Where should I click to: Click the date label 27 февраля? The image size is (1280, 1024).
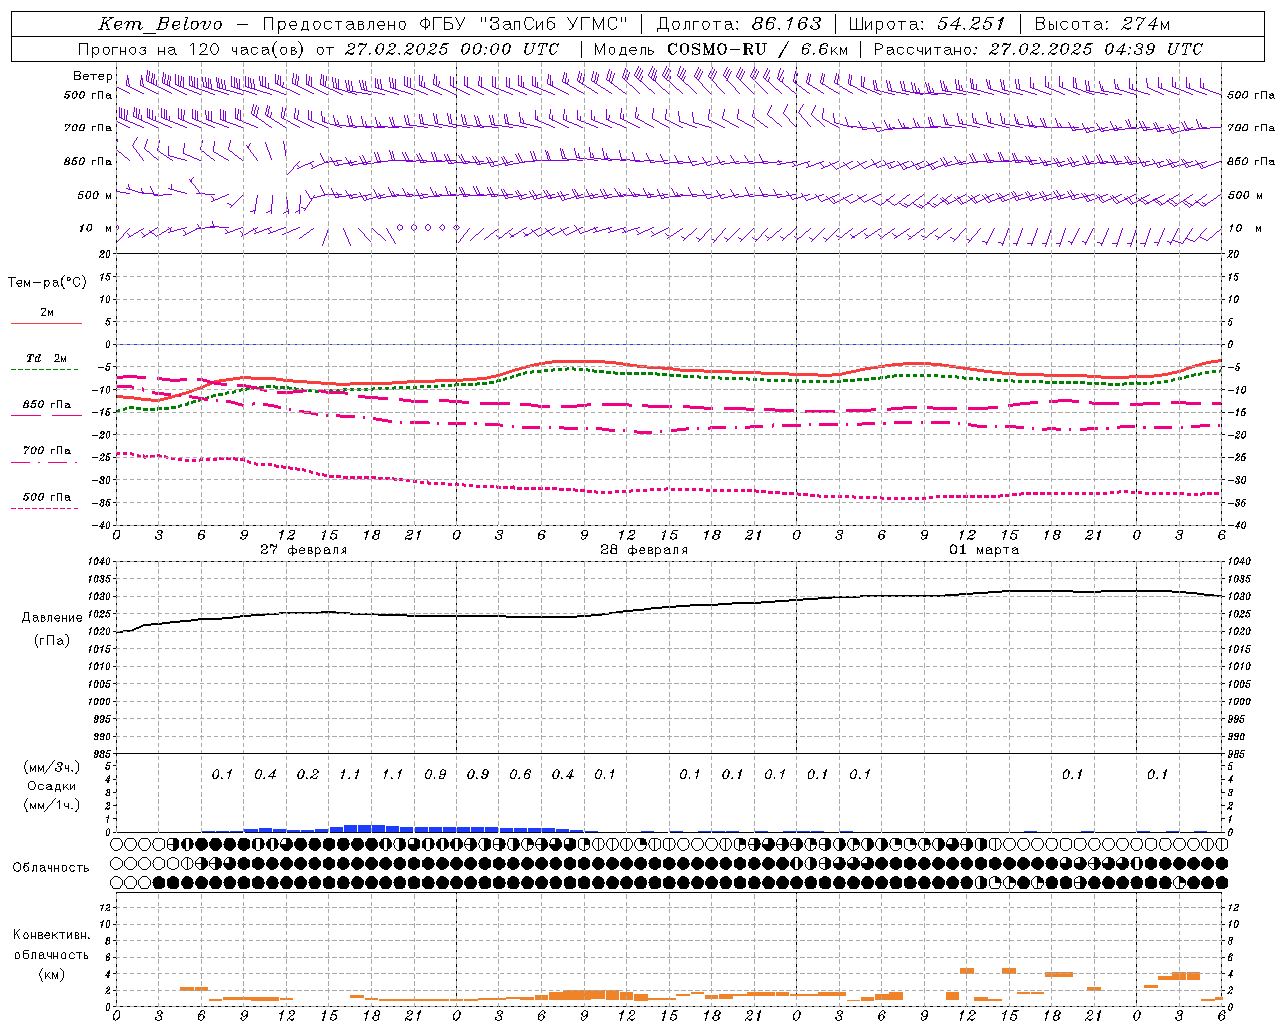(x=304, y=549)
